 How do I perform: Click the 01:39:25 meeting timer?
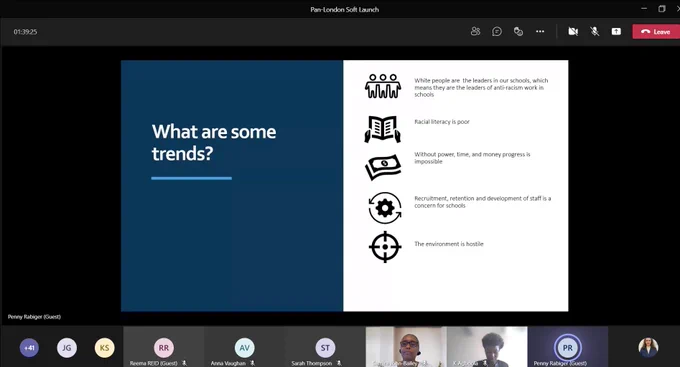pyautogui.click(x=25, y=32)
